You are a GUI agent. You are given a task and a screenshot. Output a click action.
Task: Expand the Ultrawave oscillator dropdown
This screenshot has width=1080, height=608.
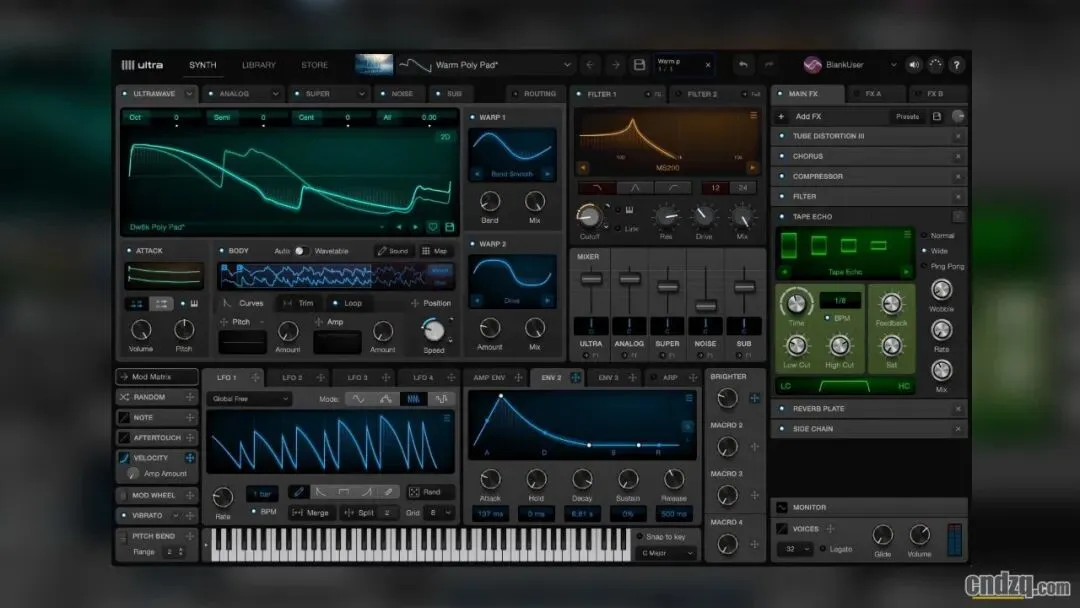(x=189, y=94)
